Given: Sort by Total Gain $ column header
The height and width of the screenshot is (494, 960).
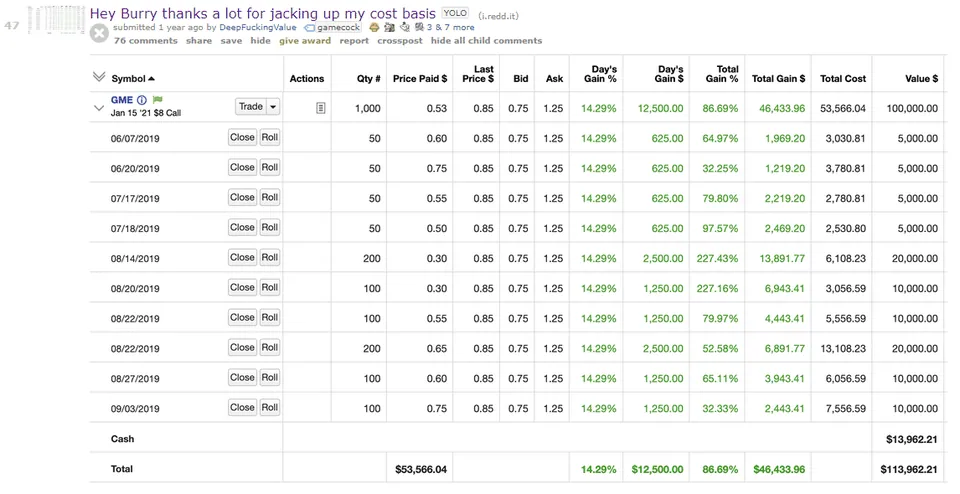Looking at the screenshot, I should (x=778, y=78).
